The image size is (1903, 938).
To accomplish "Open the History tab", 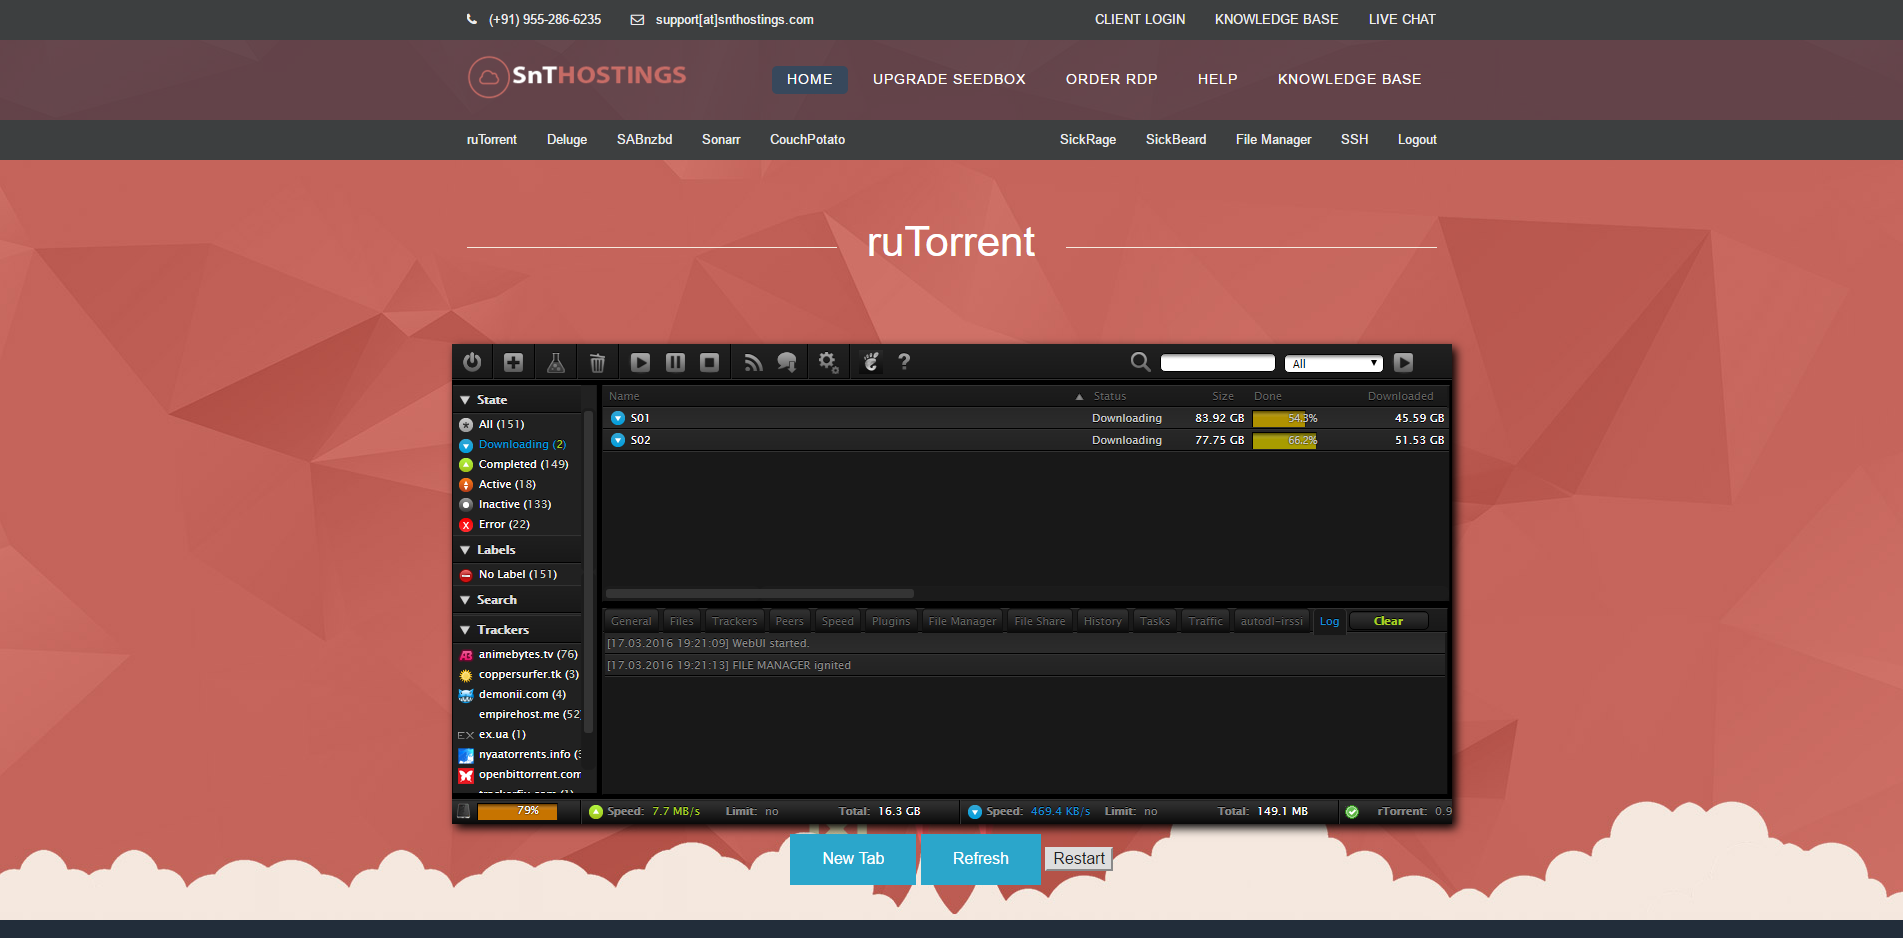I will pos(1102,621).
